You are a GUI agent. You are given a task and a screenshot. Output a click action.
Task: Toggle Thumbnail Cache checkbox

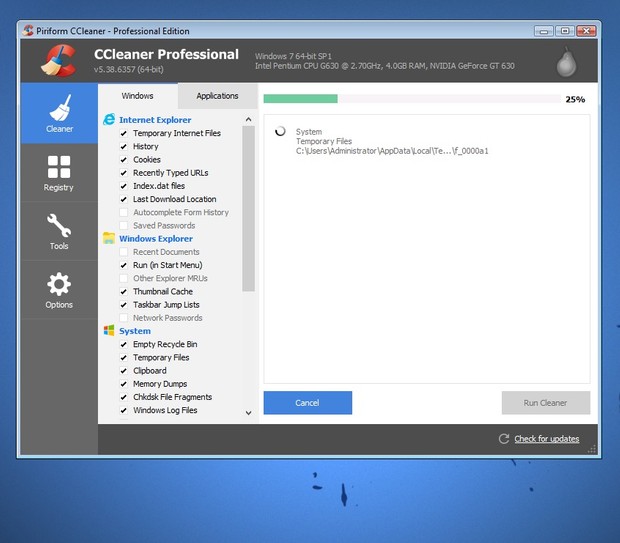pyautogui.click(x=124, y=291)
